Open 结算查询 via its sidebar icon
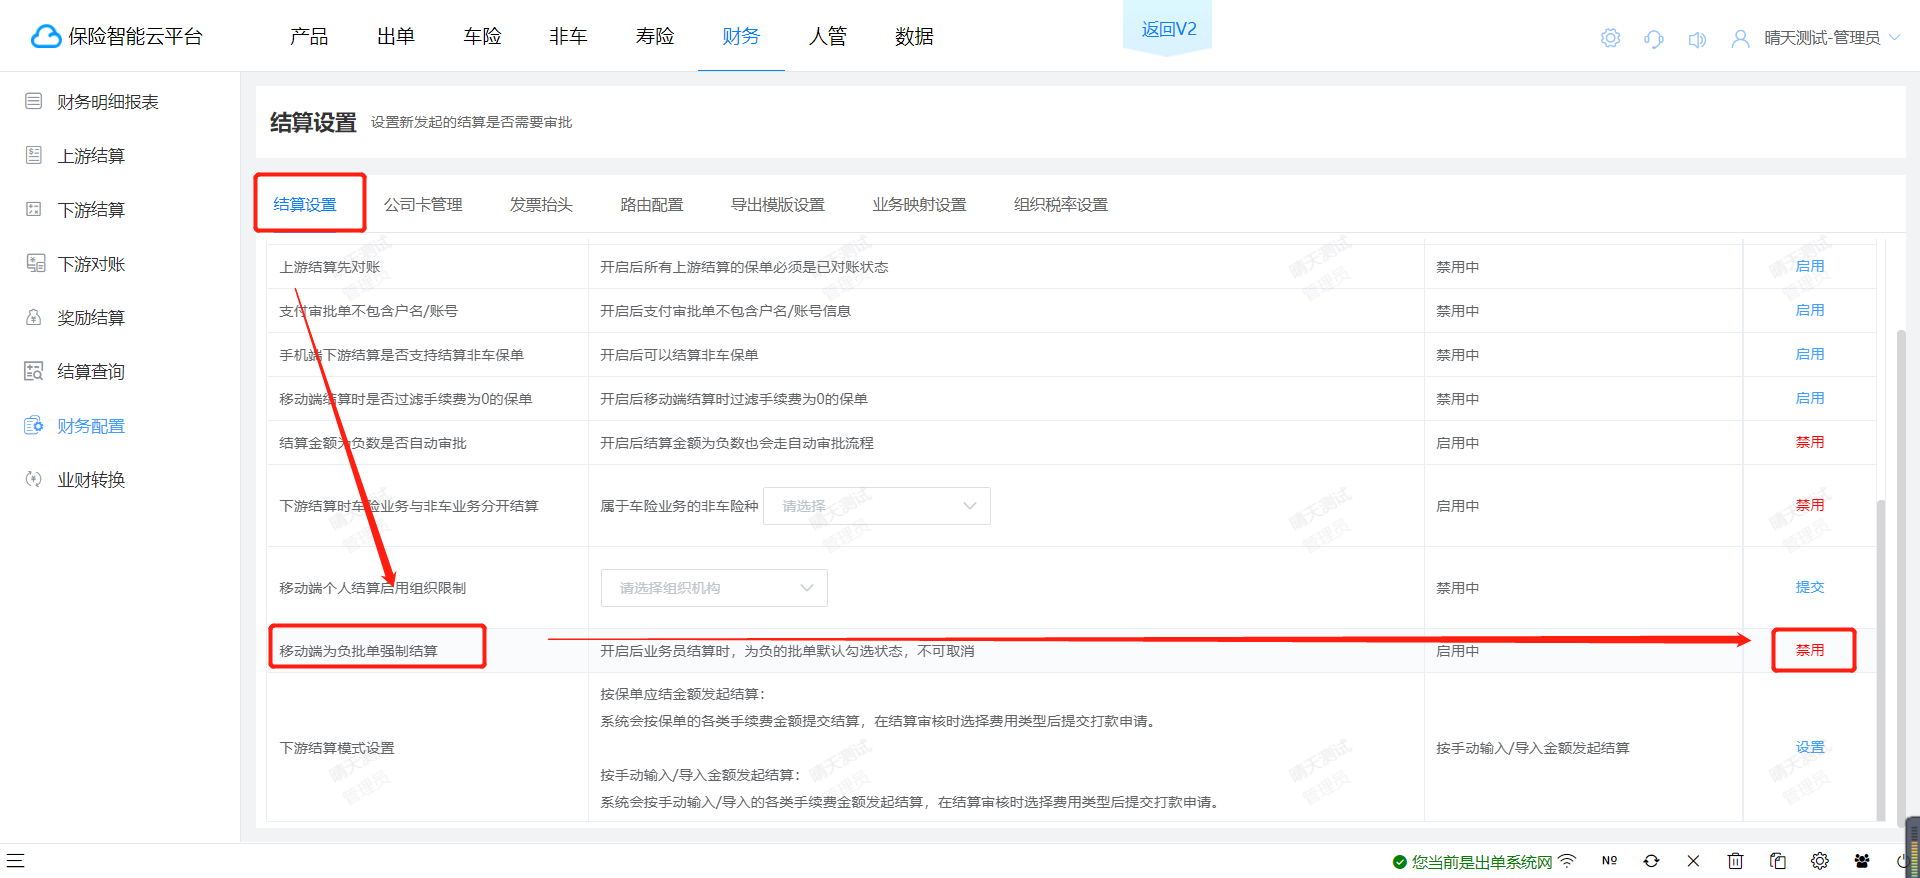The width and height of the screenshot is (1920, 878). point(34,371)
